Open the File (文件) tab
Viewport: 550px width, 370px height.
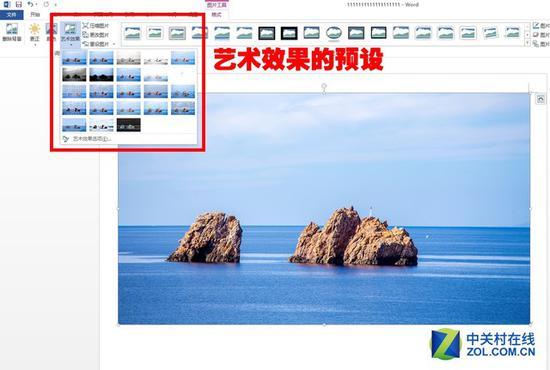12,15
